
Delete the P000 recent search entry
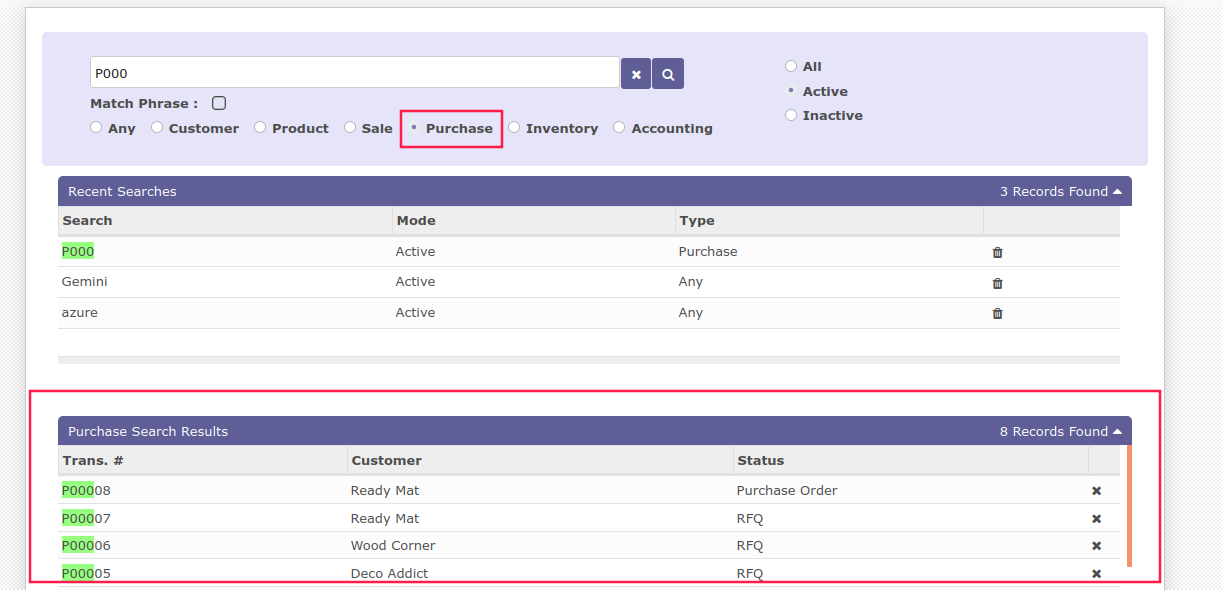point(997,253)
